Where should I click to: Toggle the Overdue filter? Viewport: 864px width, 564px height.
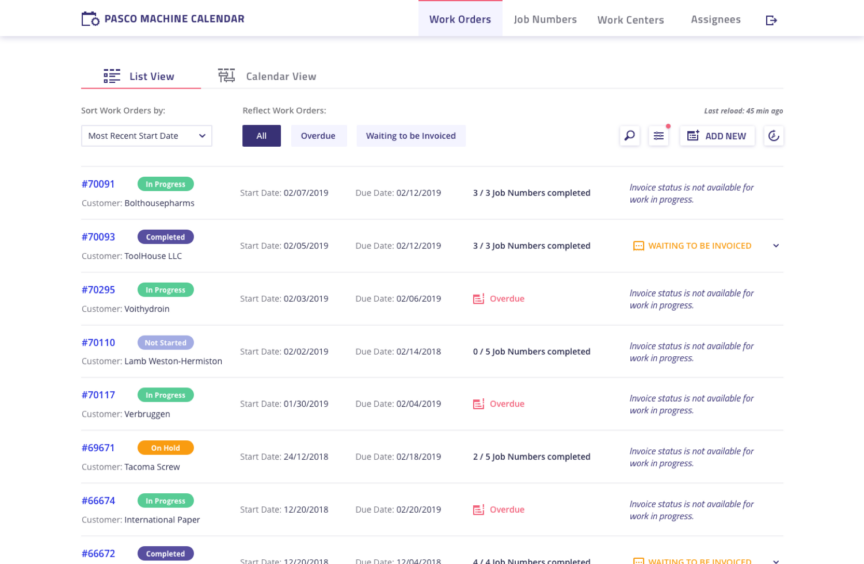pos(318,136)
